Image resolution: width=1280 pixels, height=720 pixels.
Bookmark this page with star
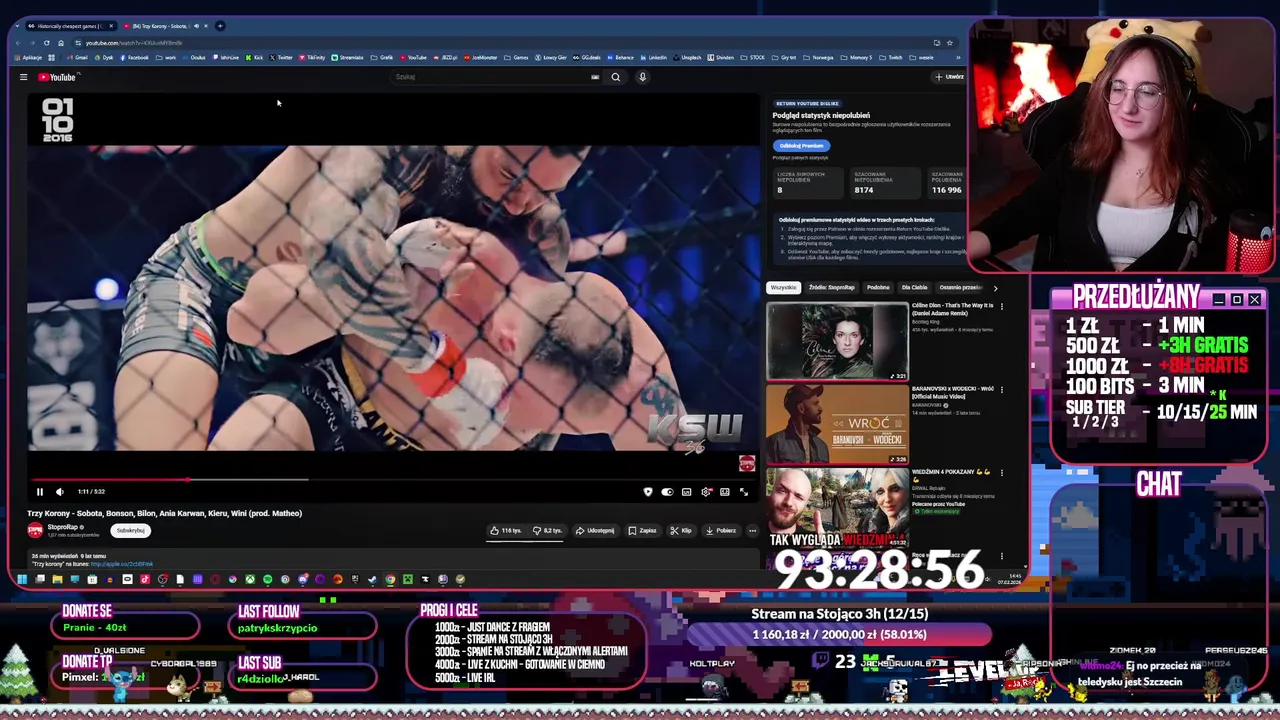[950, 43]
